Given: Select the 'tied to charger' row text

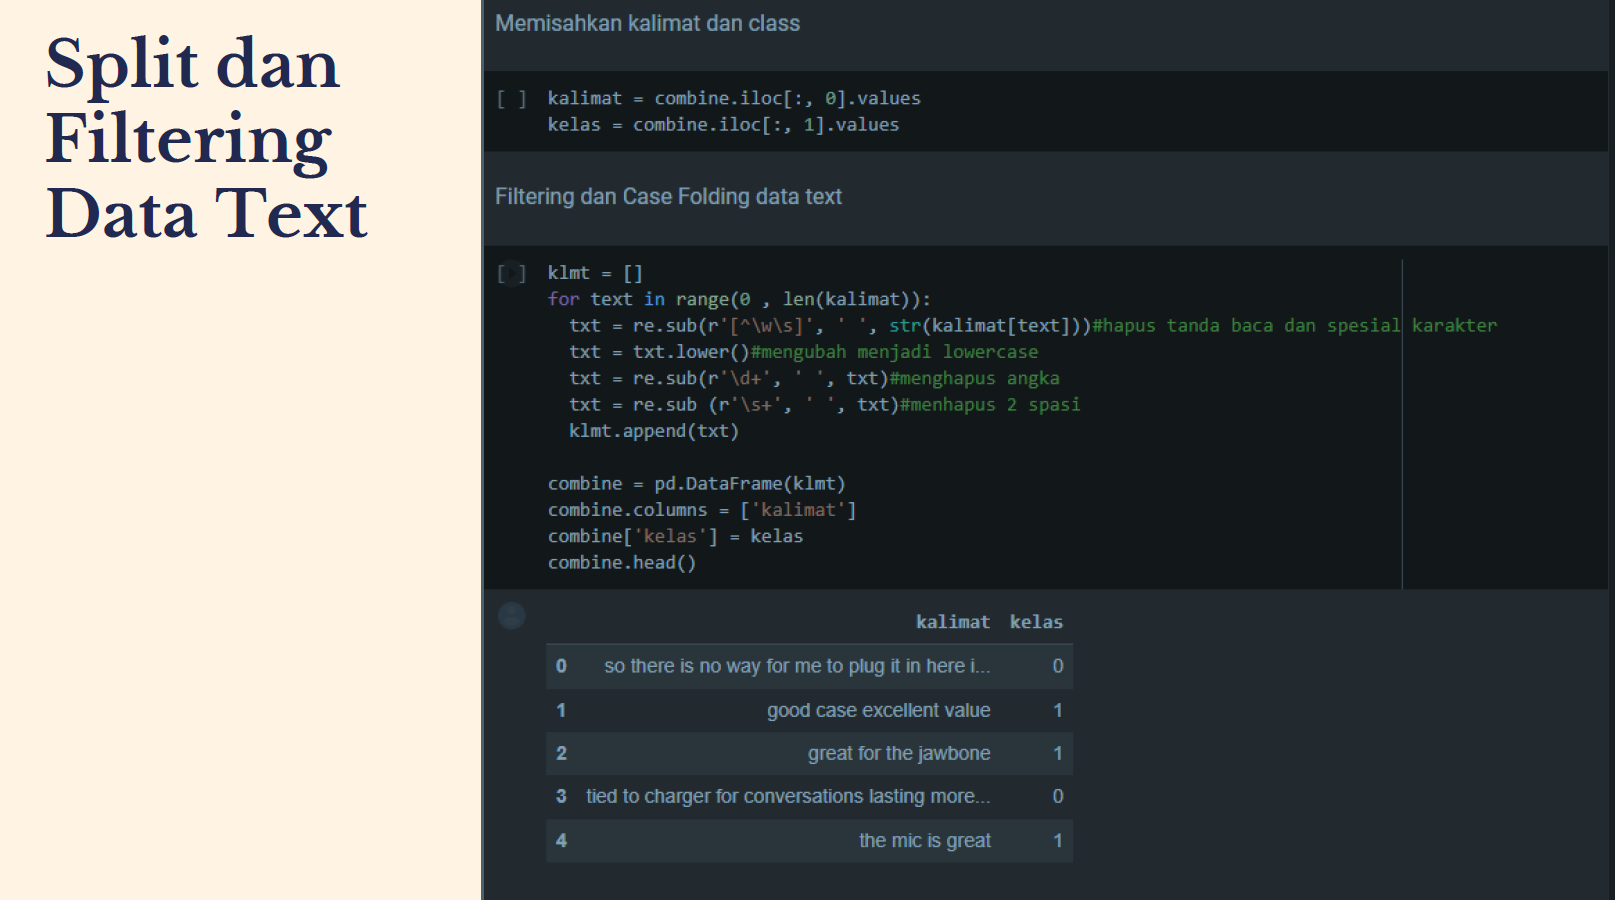Looking at the screenshot, I should (787, 796).
